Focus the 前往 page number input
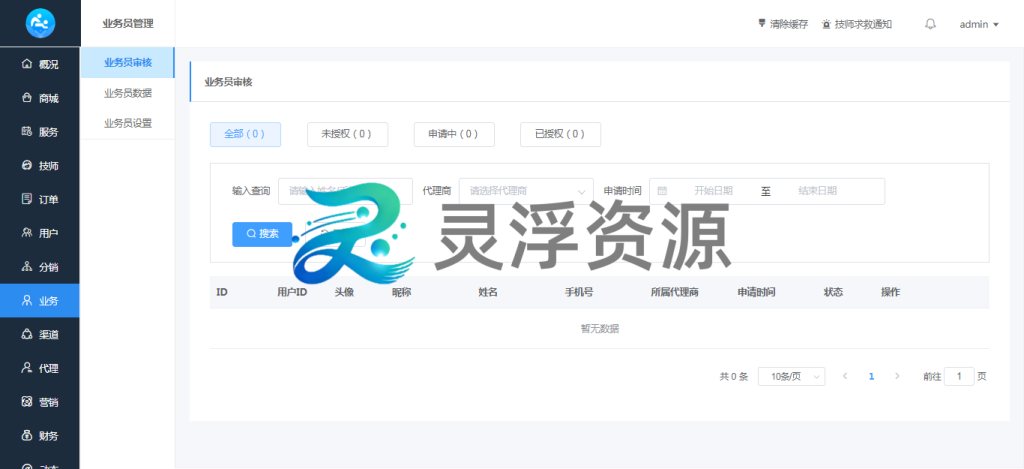The width and height of the screenshot is (1024, 469). [959, 376]
